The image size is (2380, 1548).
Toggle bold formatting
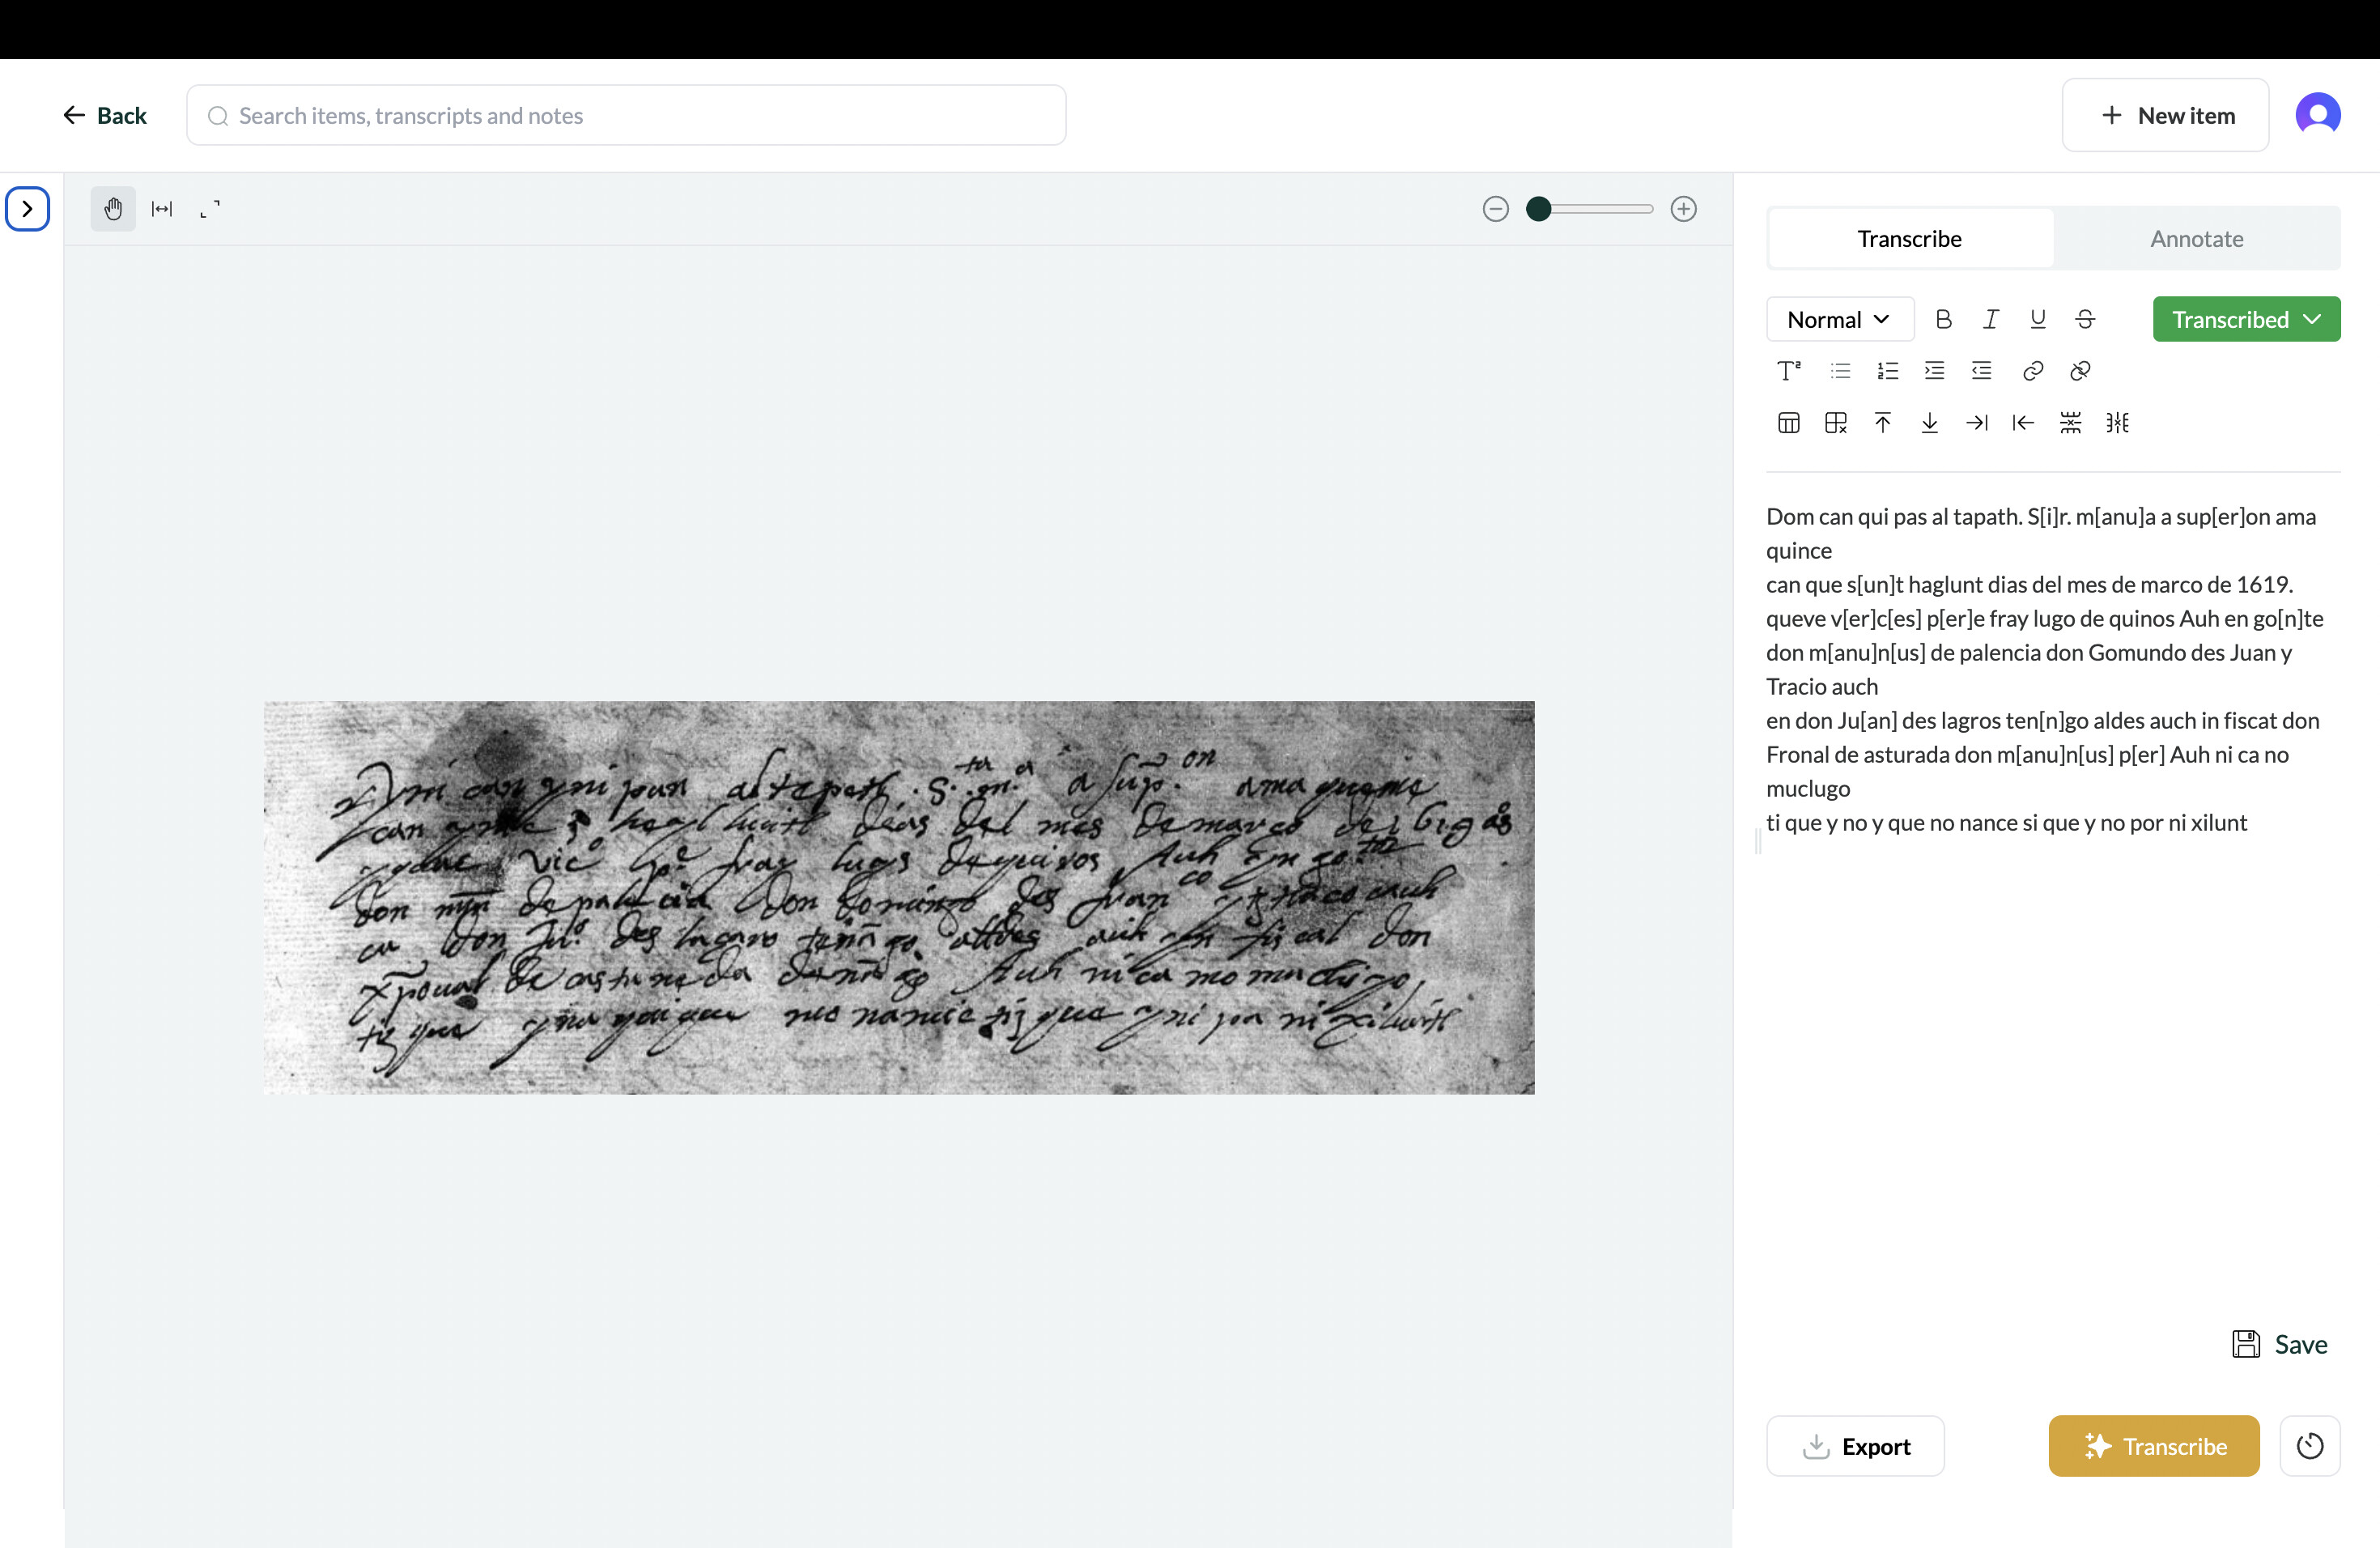1943,319
